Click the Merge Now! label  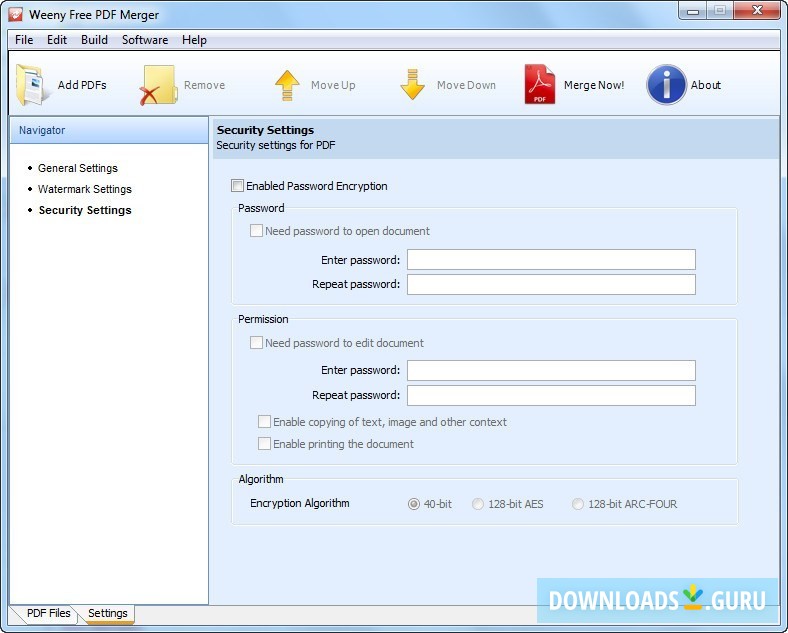[x=594, y=85]
